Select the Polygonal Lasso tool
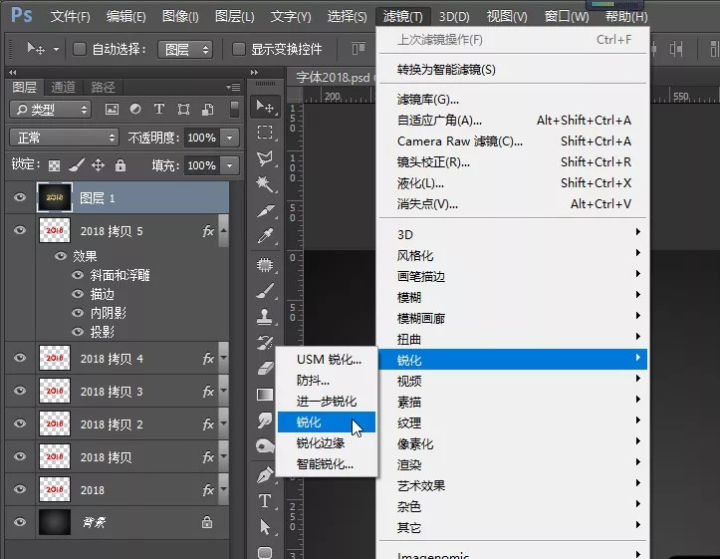Viewport: 720px width, 559px height. point(265,158)
